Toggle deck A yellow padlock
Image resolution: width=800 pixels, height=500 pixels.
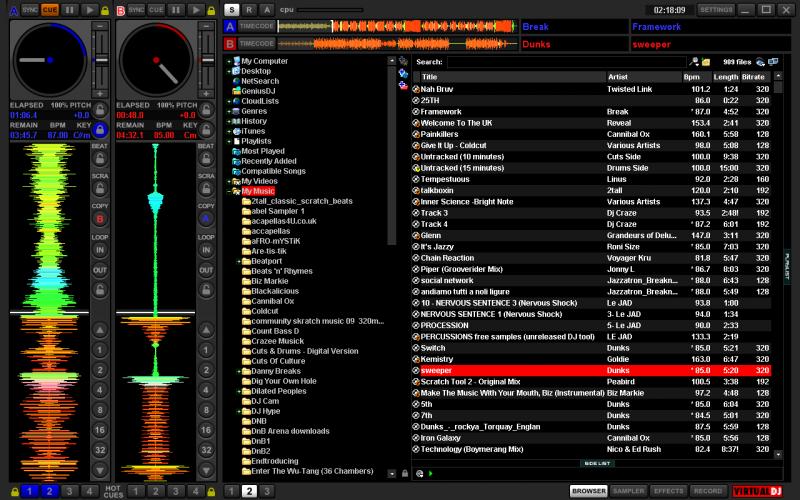105,10
